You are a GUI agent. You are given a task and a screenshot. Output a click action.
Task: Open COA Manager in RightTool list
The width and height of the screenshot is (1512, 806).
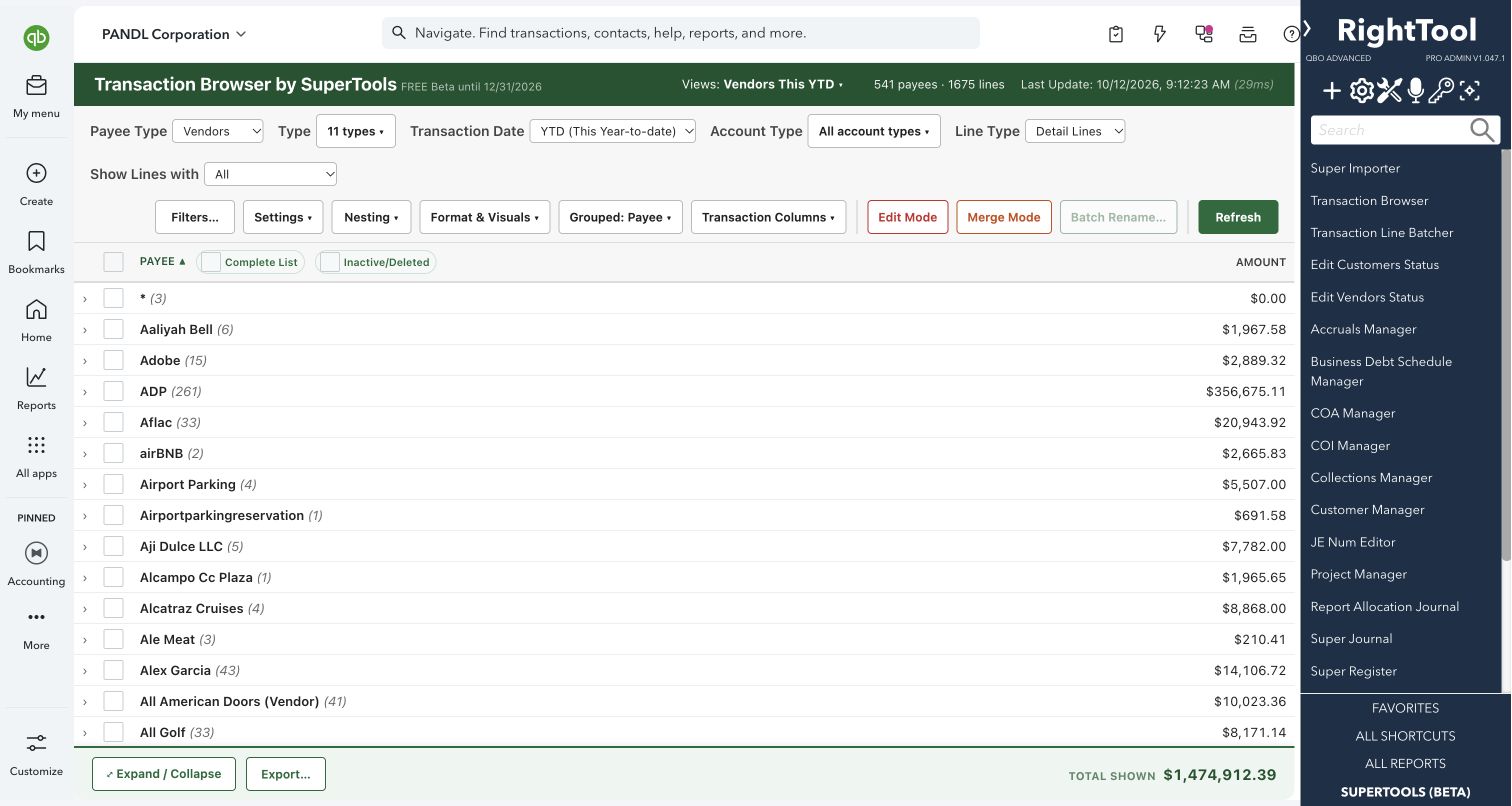(x=1353, y=413)
